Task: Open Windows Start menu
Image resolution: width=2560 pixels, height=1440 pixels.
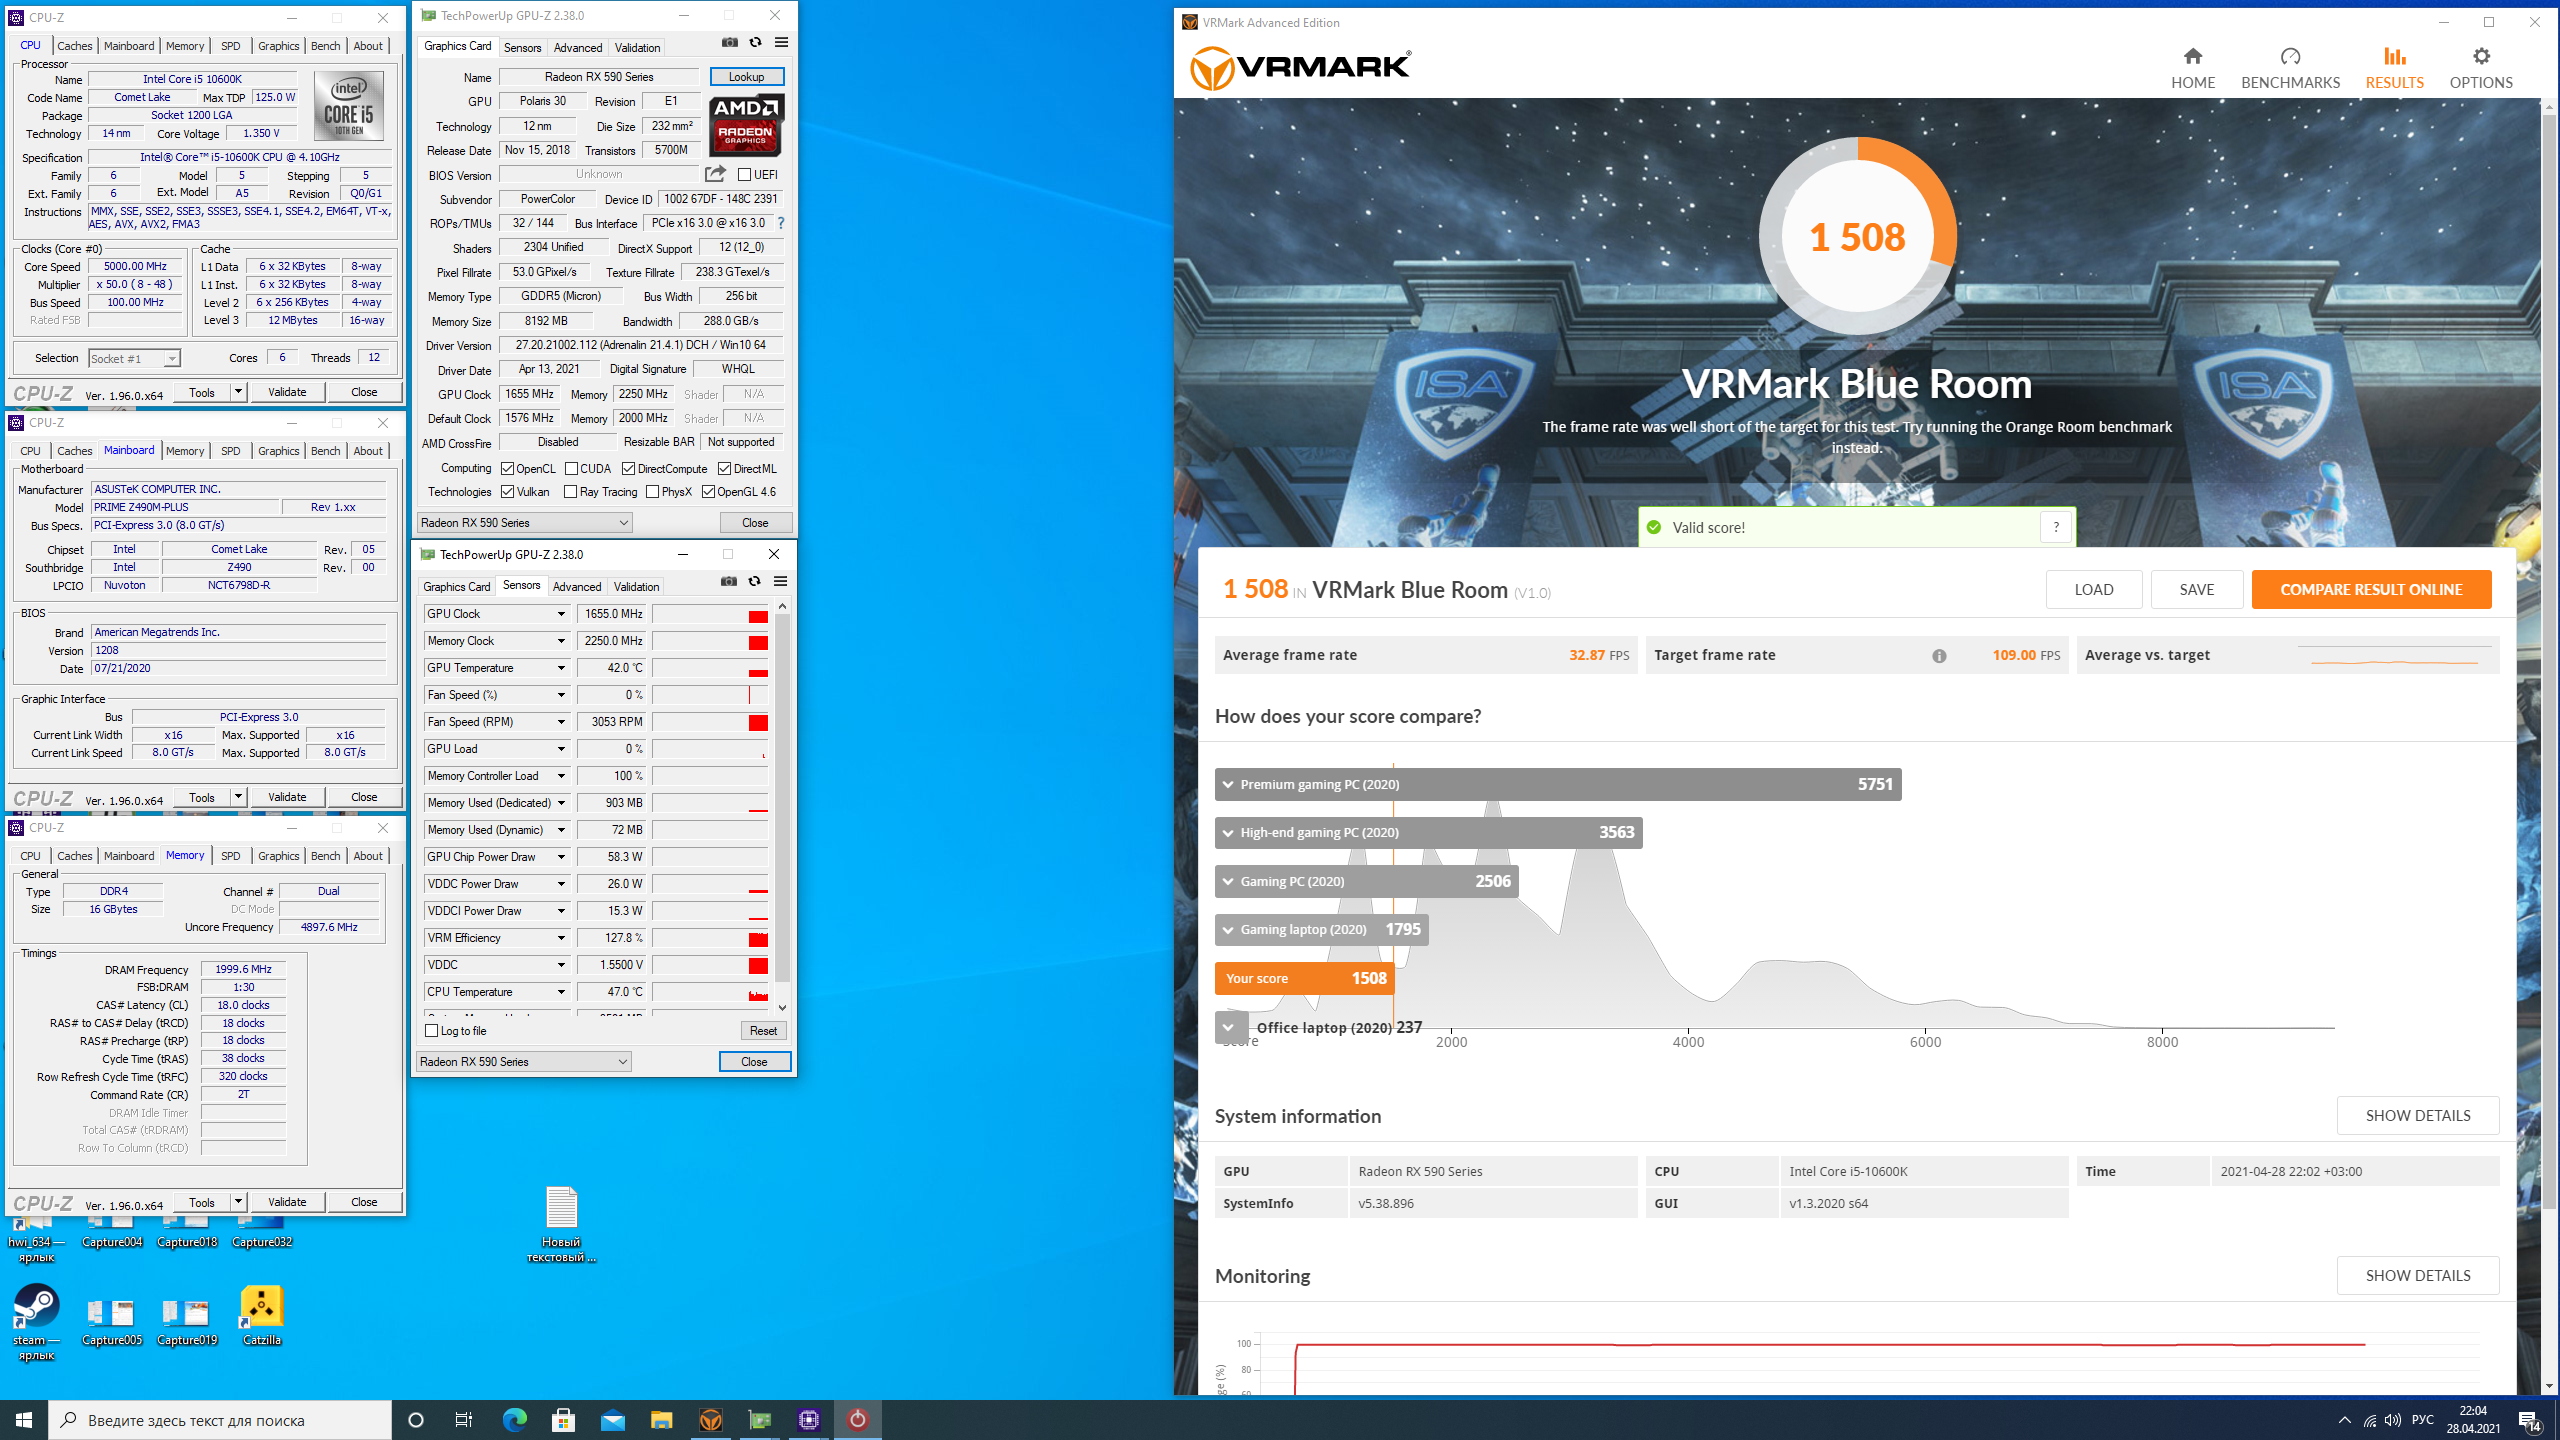Action: click(24, 1420)
